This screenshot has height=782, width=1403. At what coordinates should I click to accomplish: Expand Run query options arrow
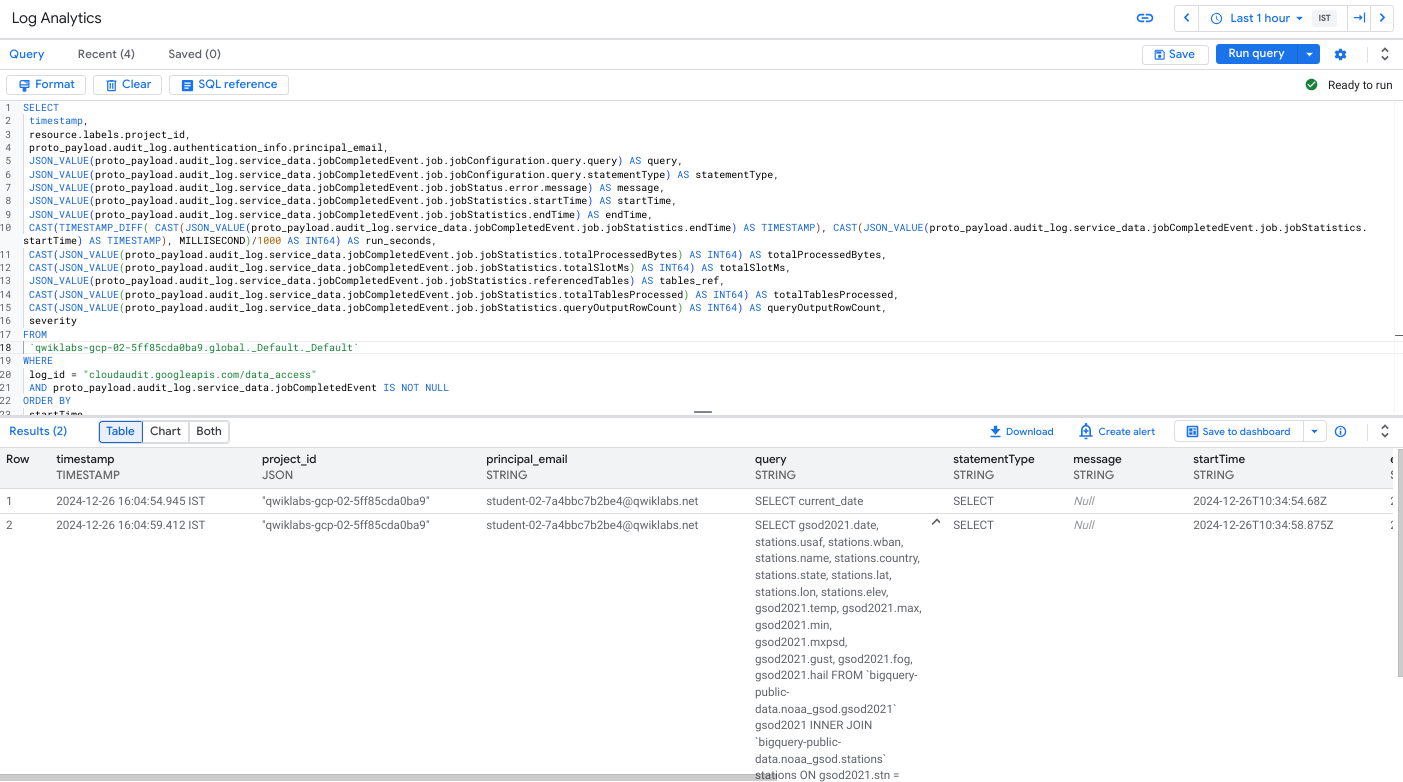click(x=1309, y=54)
